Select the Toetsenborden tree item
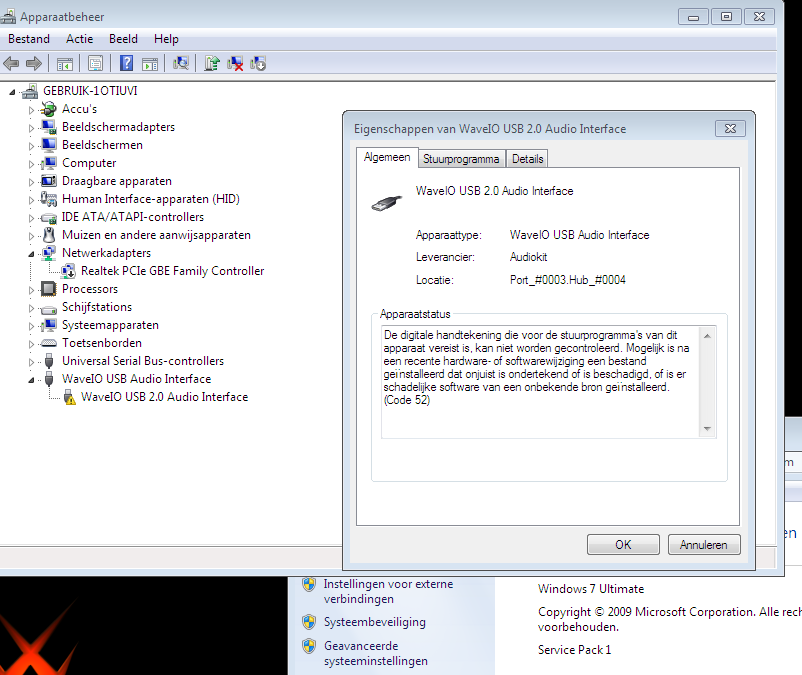Screen dimensions: 802x675 click(x=102, y=343)
